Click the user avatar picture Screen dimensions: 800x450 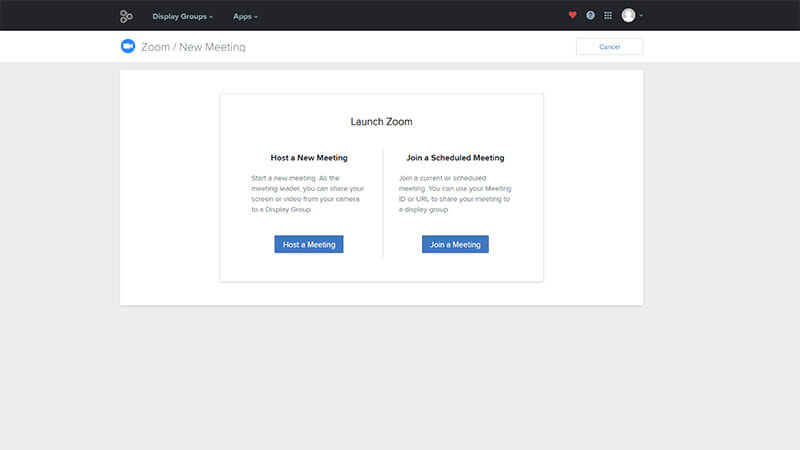click(629, 15)
